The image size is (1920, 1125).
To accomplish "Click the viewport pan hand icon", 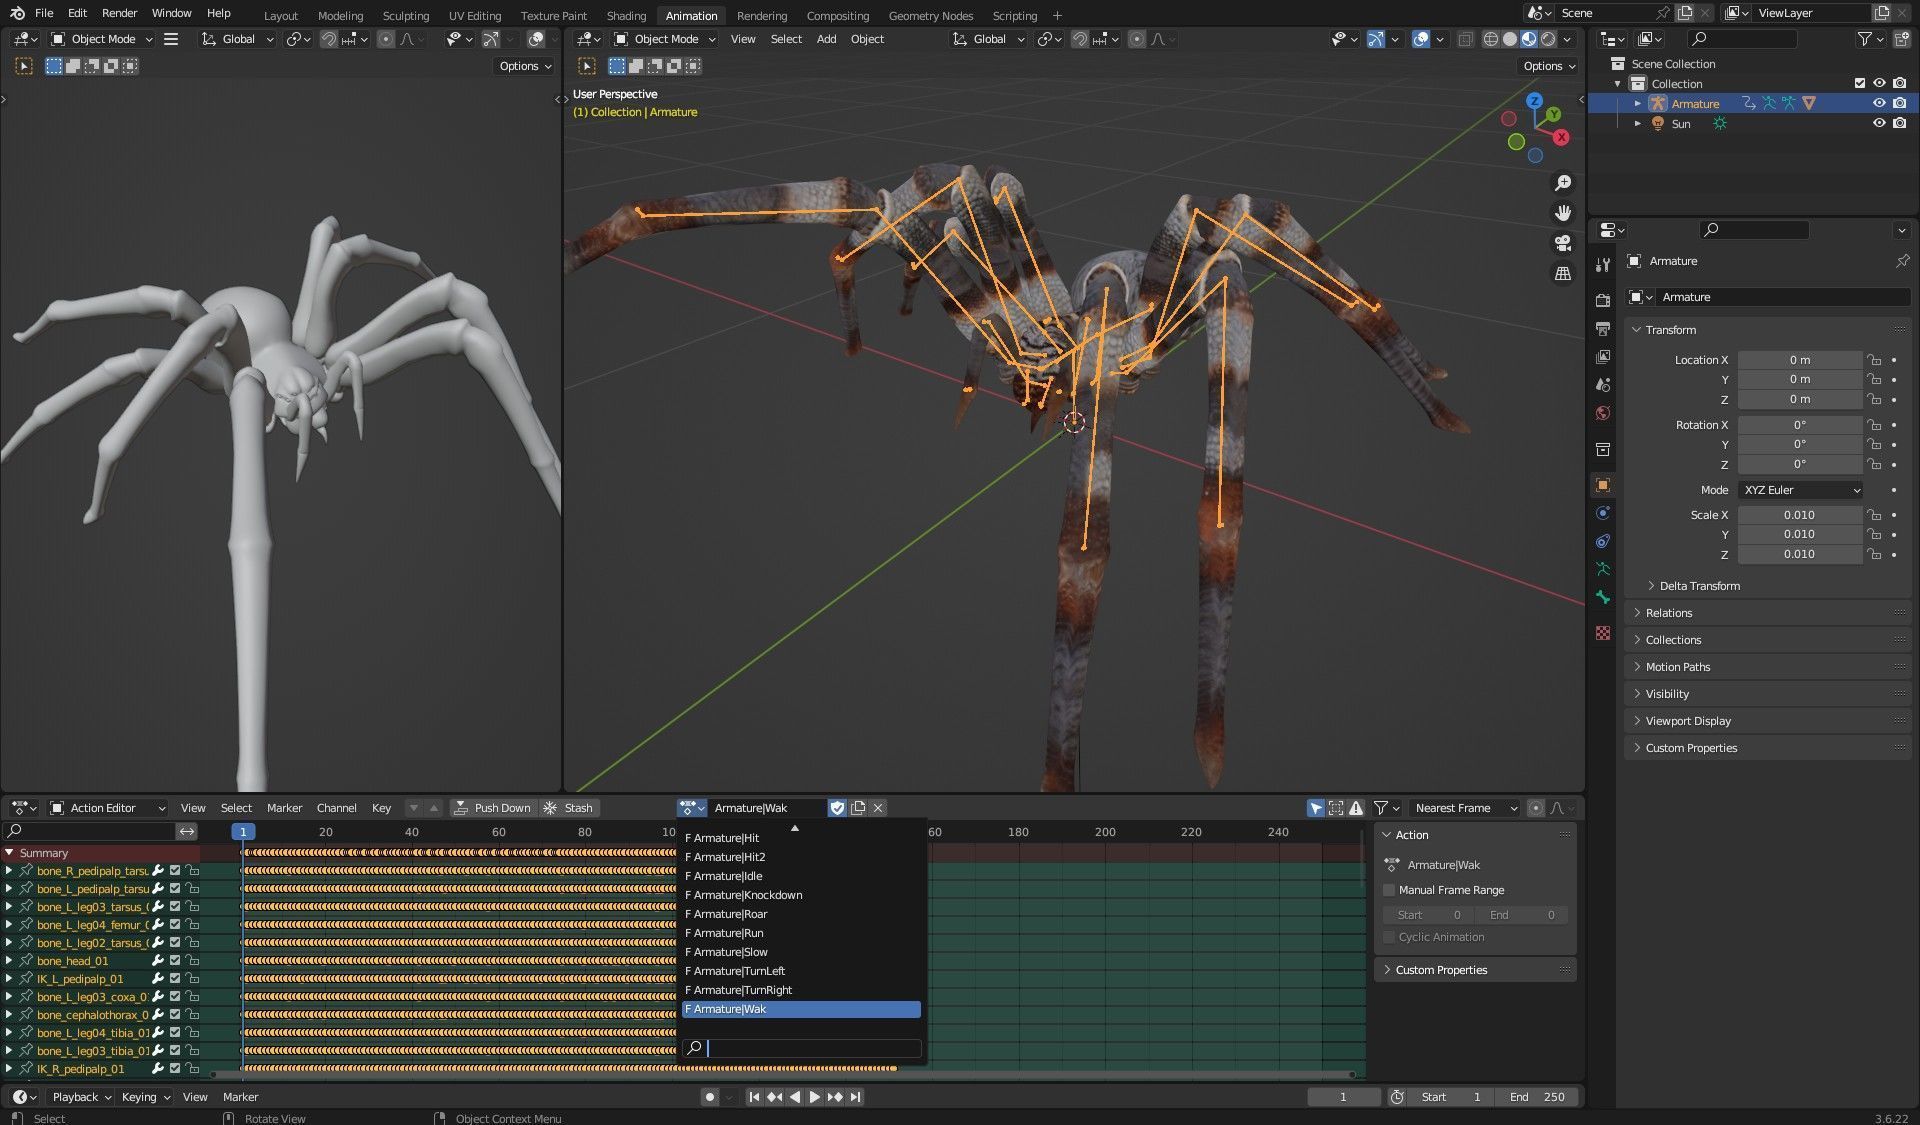I will point(1562,213).
